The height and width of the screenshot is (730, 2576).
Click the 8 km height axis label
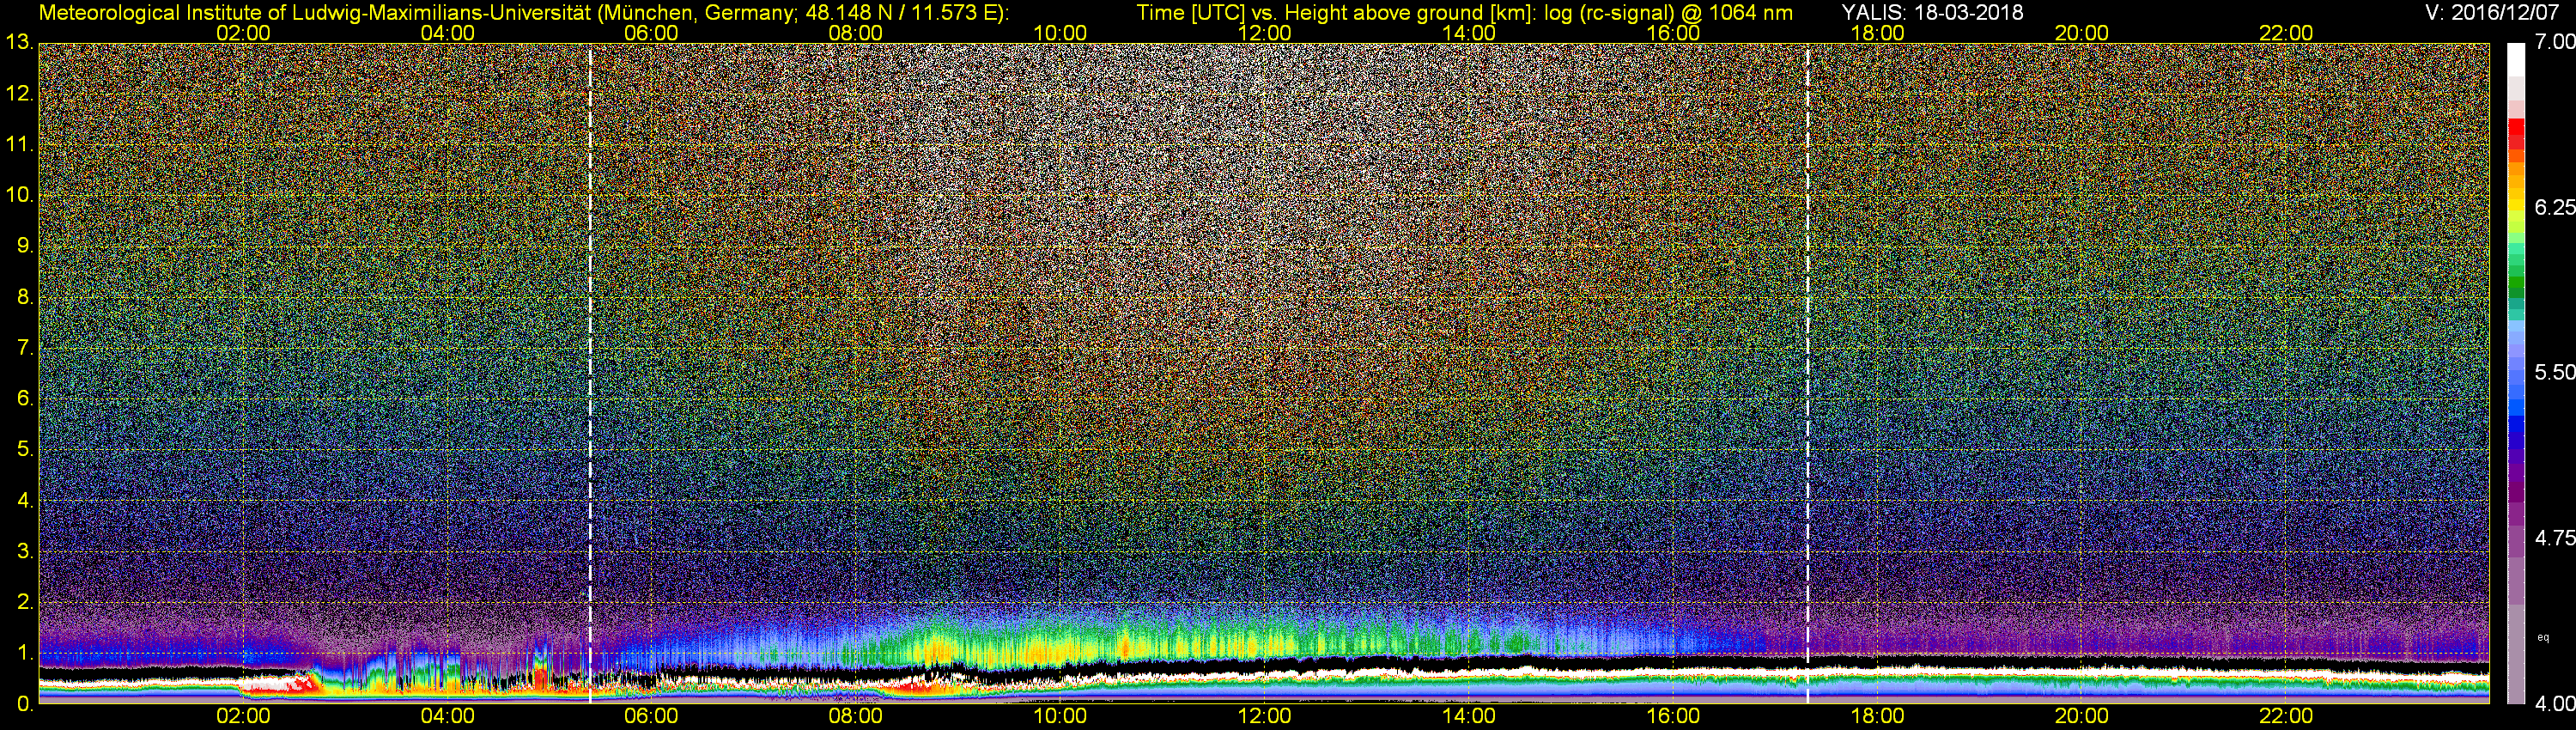coord(25,297)
